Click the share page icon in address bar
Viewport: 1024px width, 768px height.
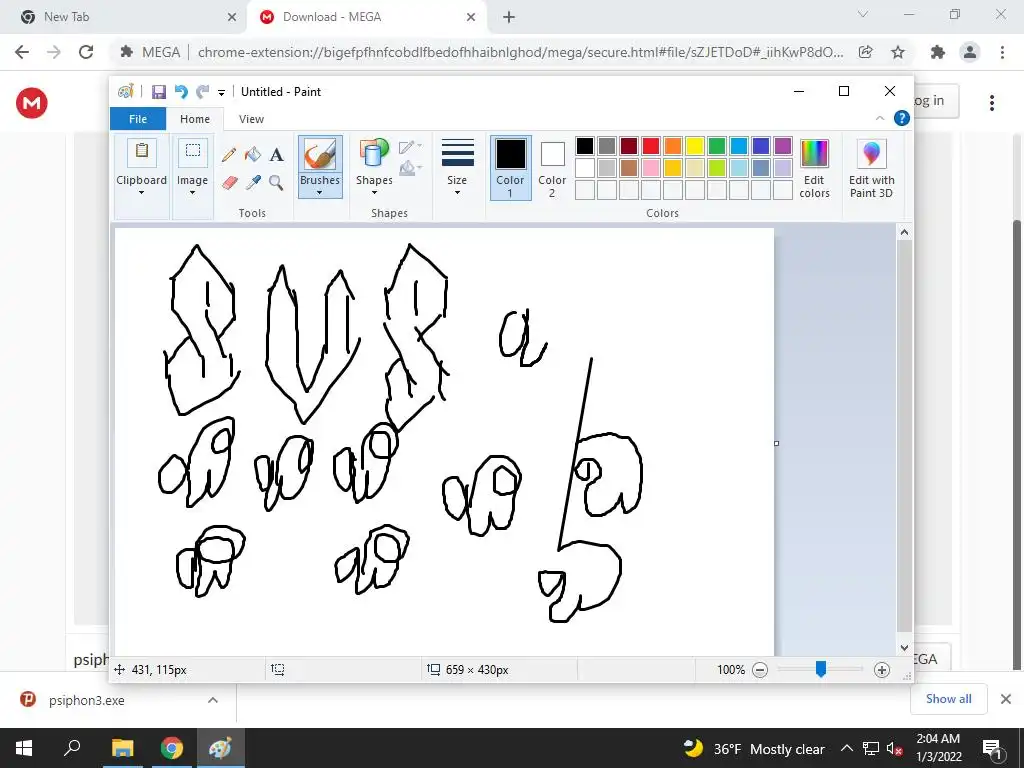[866, 52]
